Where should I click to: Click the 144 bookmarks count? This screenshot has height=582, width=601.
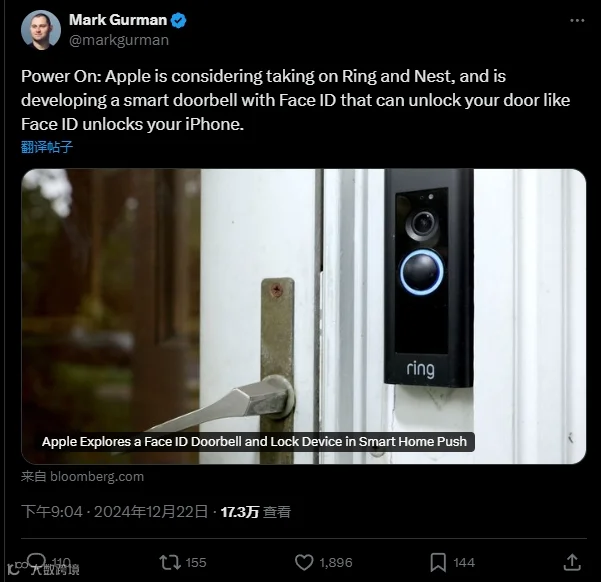point(464,562)
